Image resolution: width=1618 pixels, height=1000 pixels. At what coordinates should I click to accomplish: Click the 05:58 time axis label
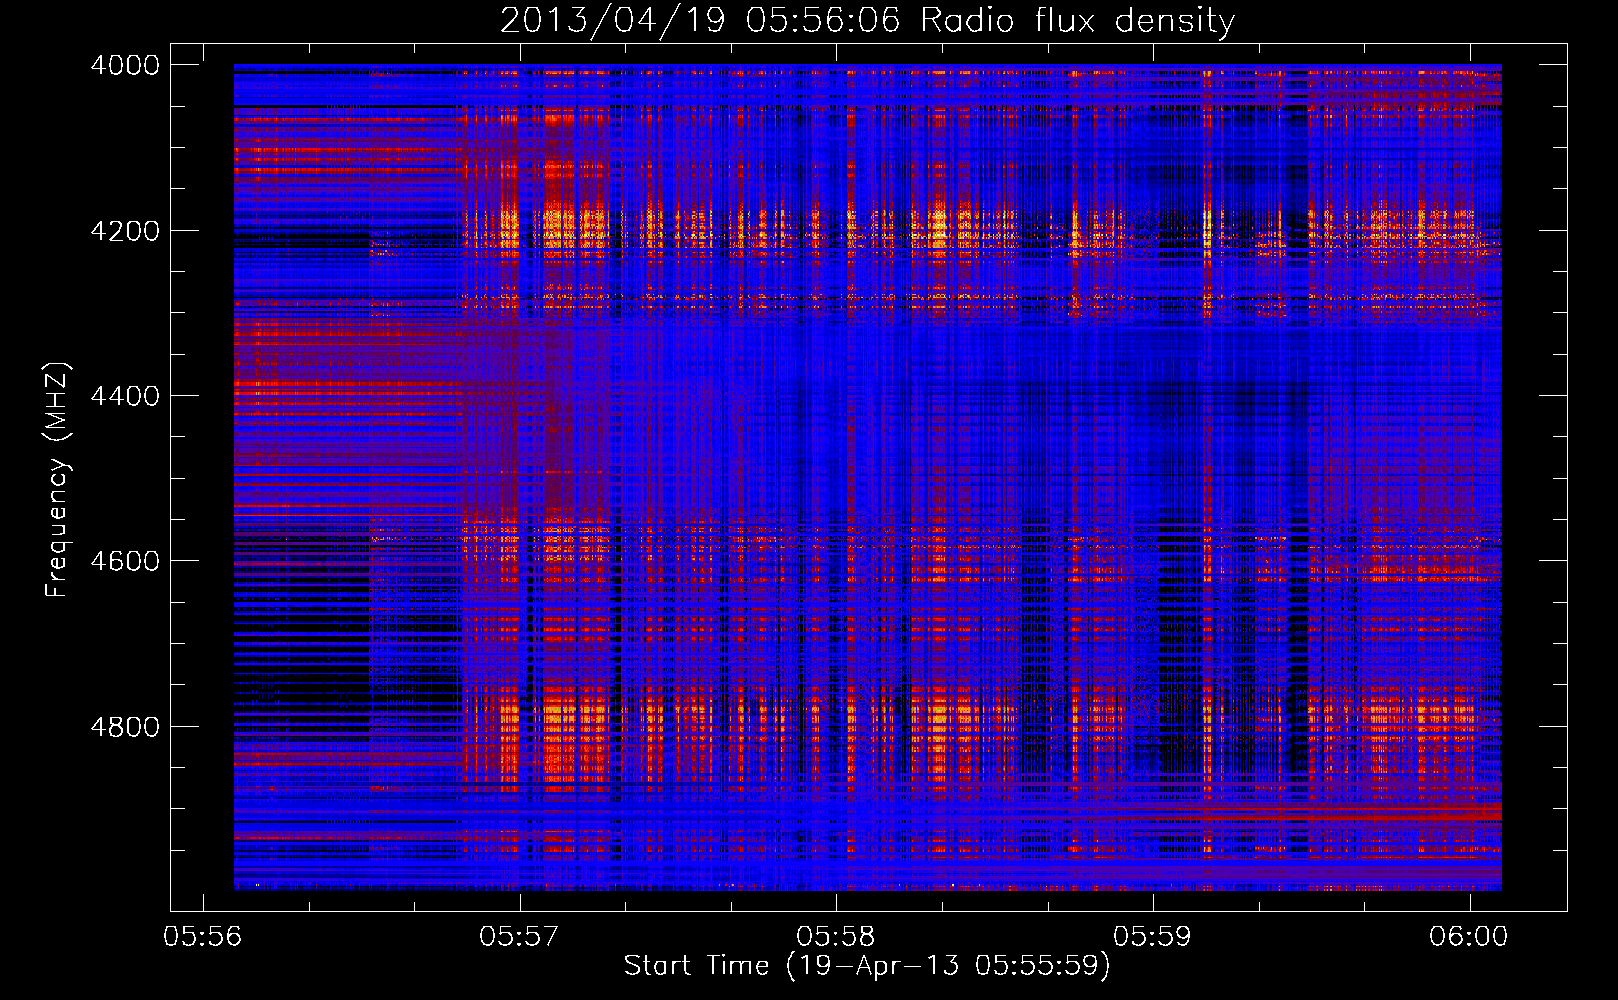point(837,936)
